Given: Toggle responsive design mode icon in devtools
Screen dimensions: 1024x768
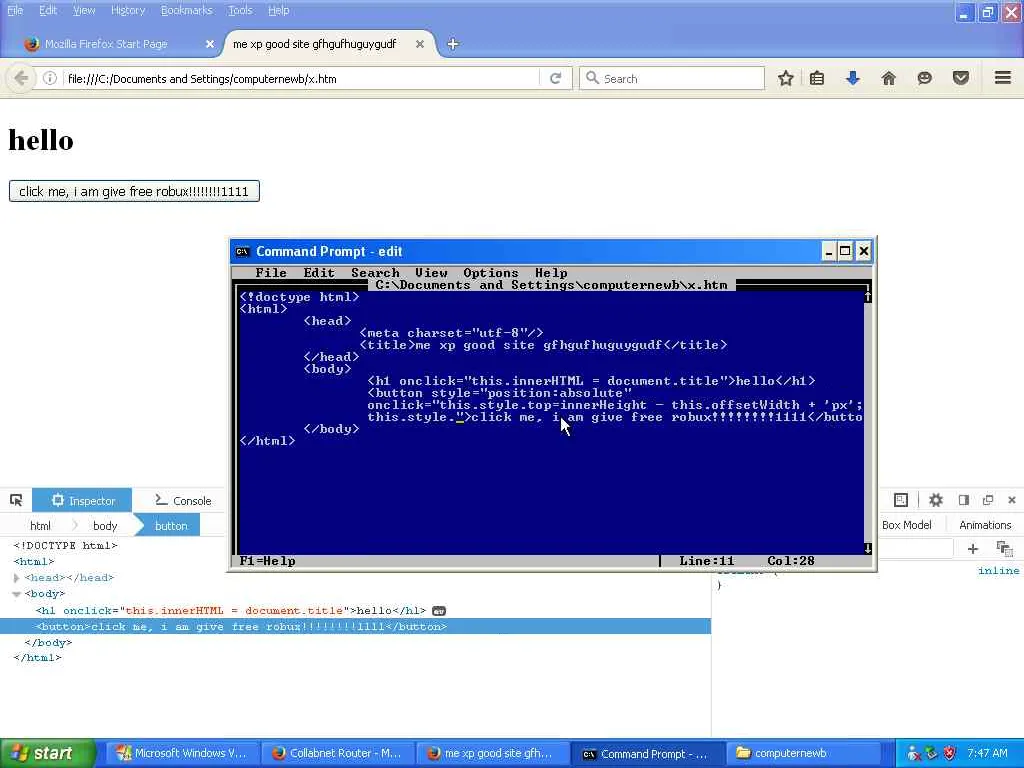Looking at the screenshot, I should tap(901, 500).
